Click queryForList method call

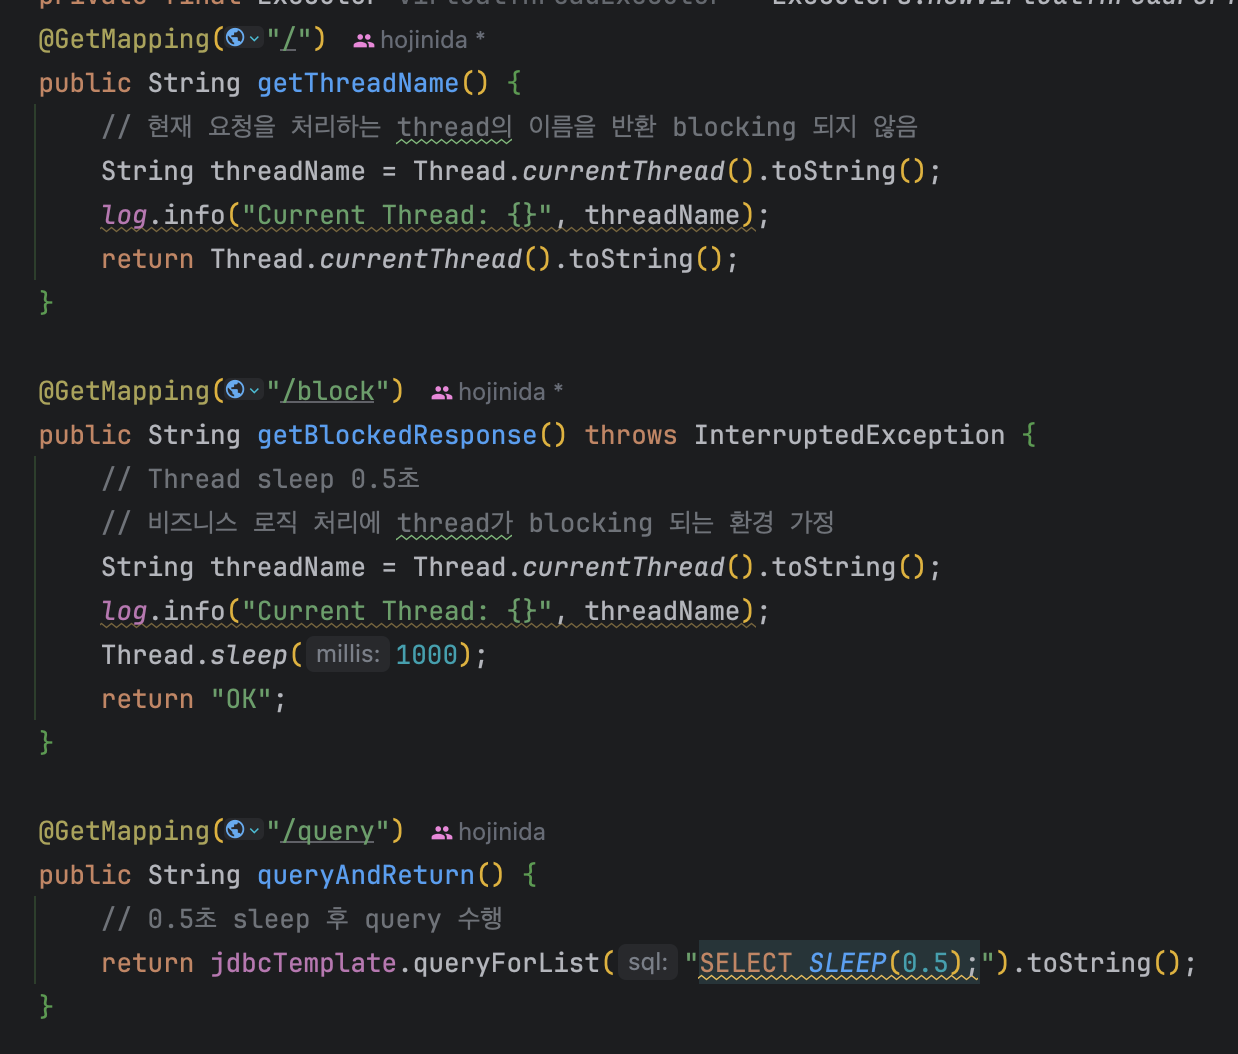pos(507,963)
